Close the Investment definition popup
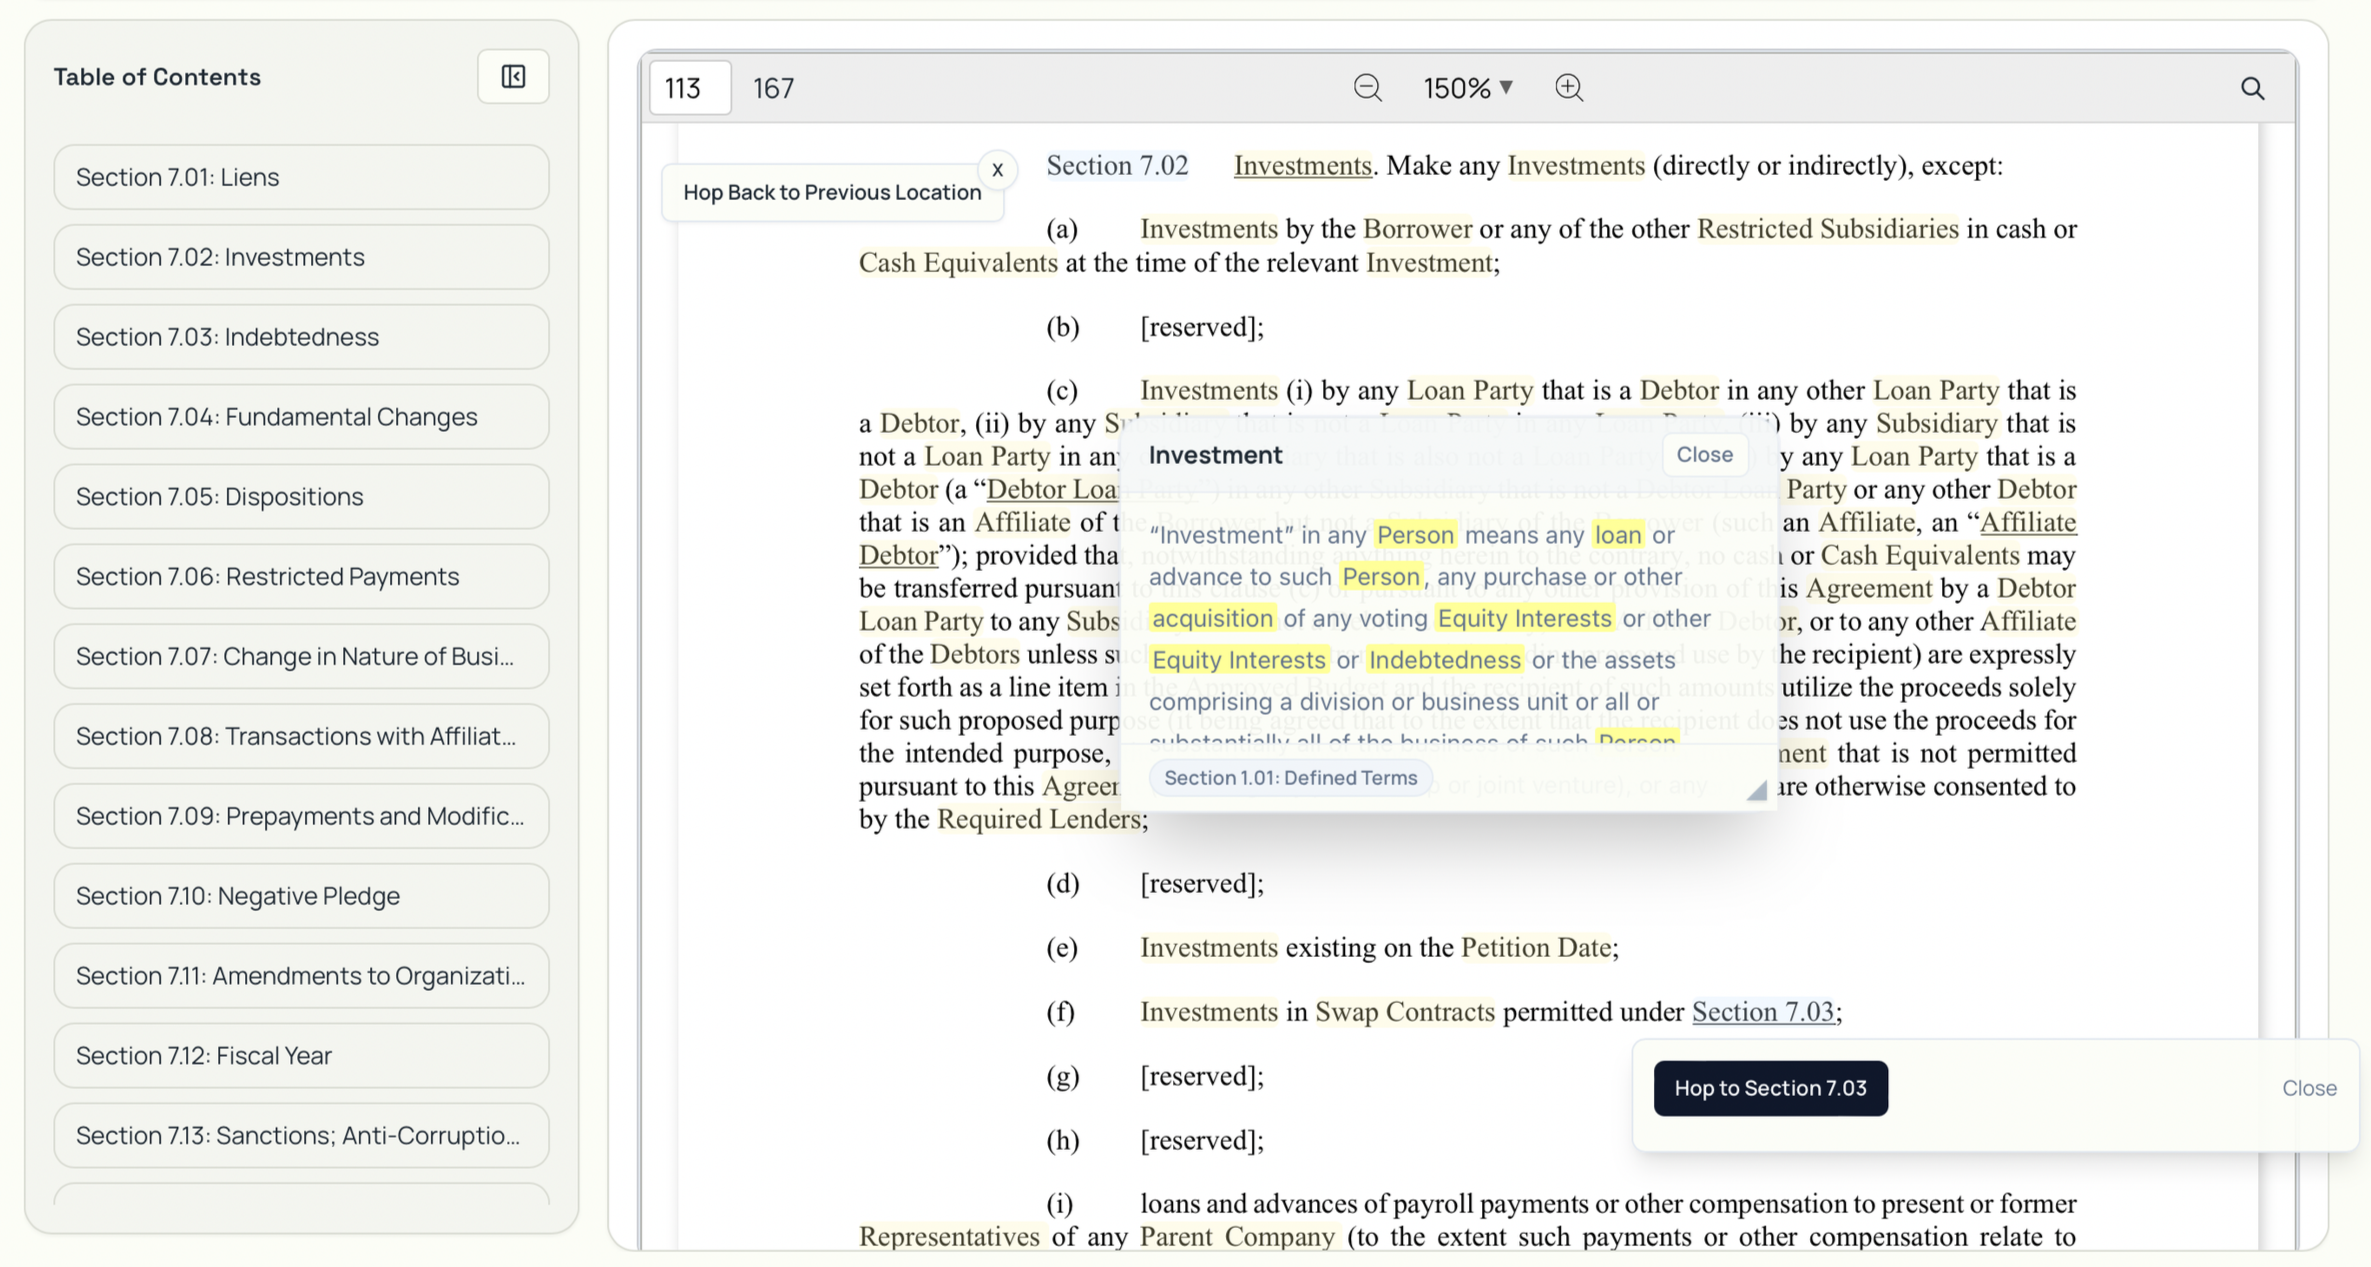 pyautogui.click(x=1705, y=454)
